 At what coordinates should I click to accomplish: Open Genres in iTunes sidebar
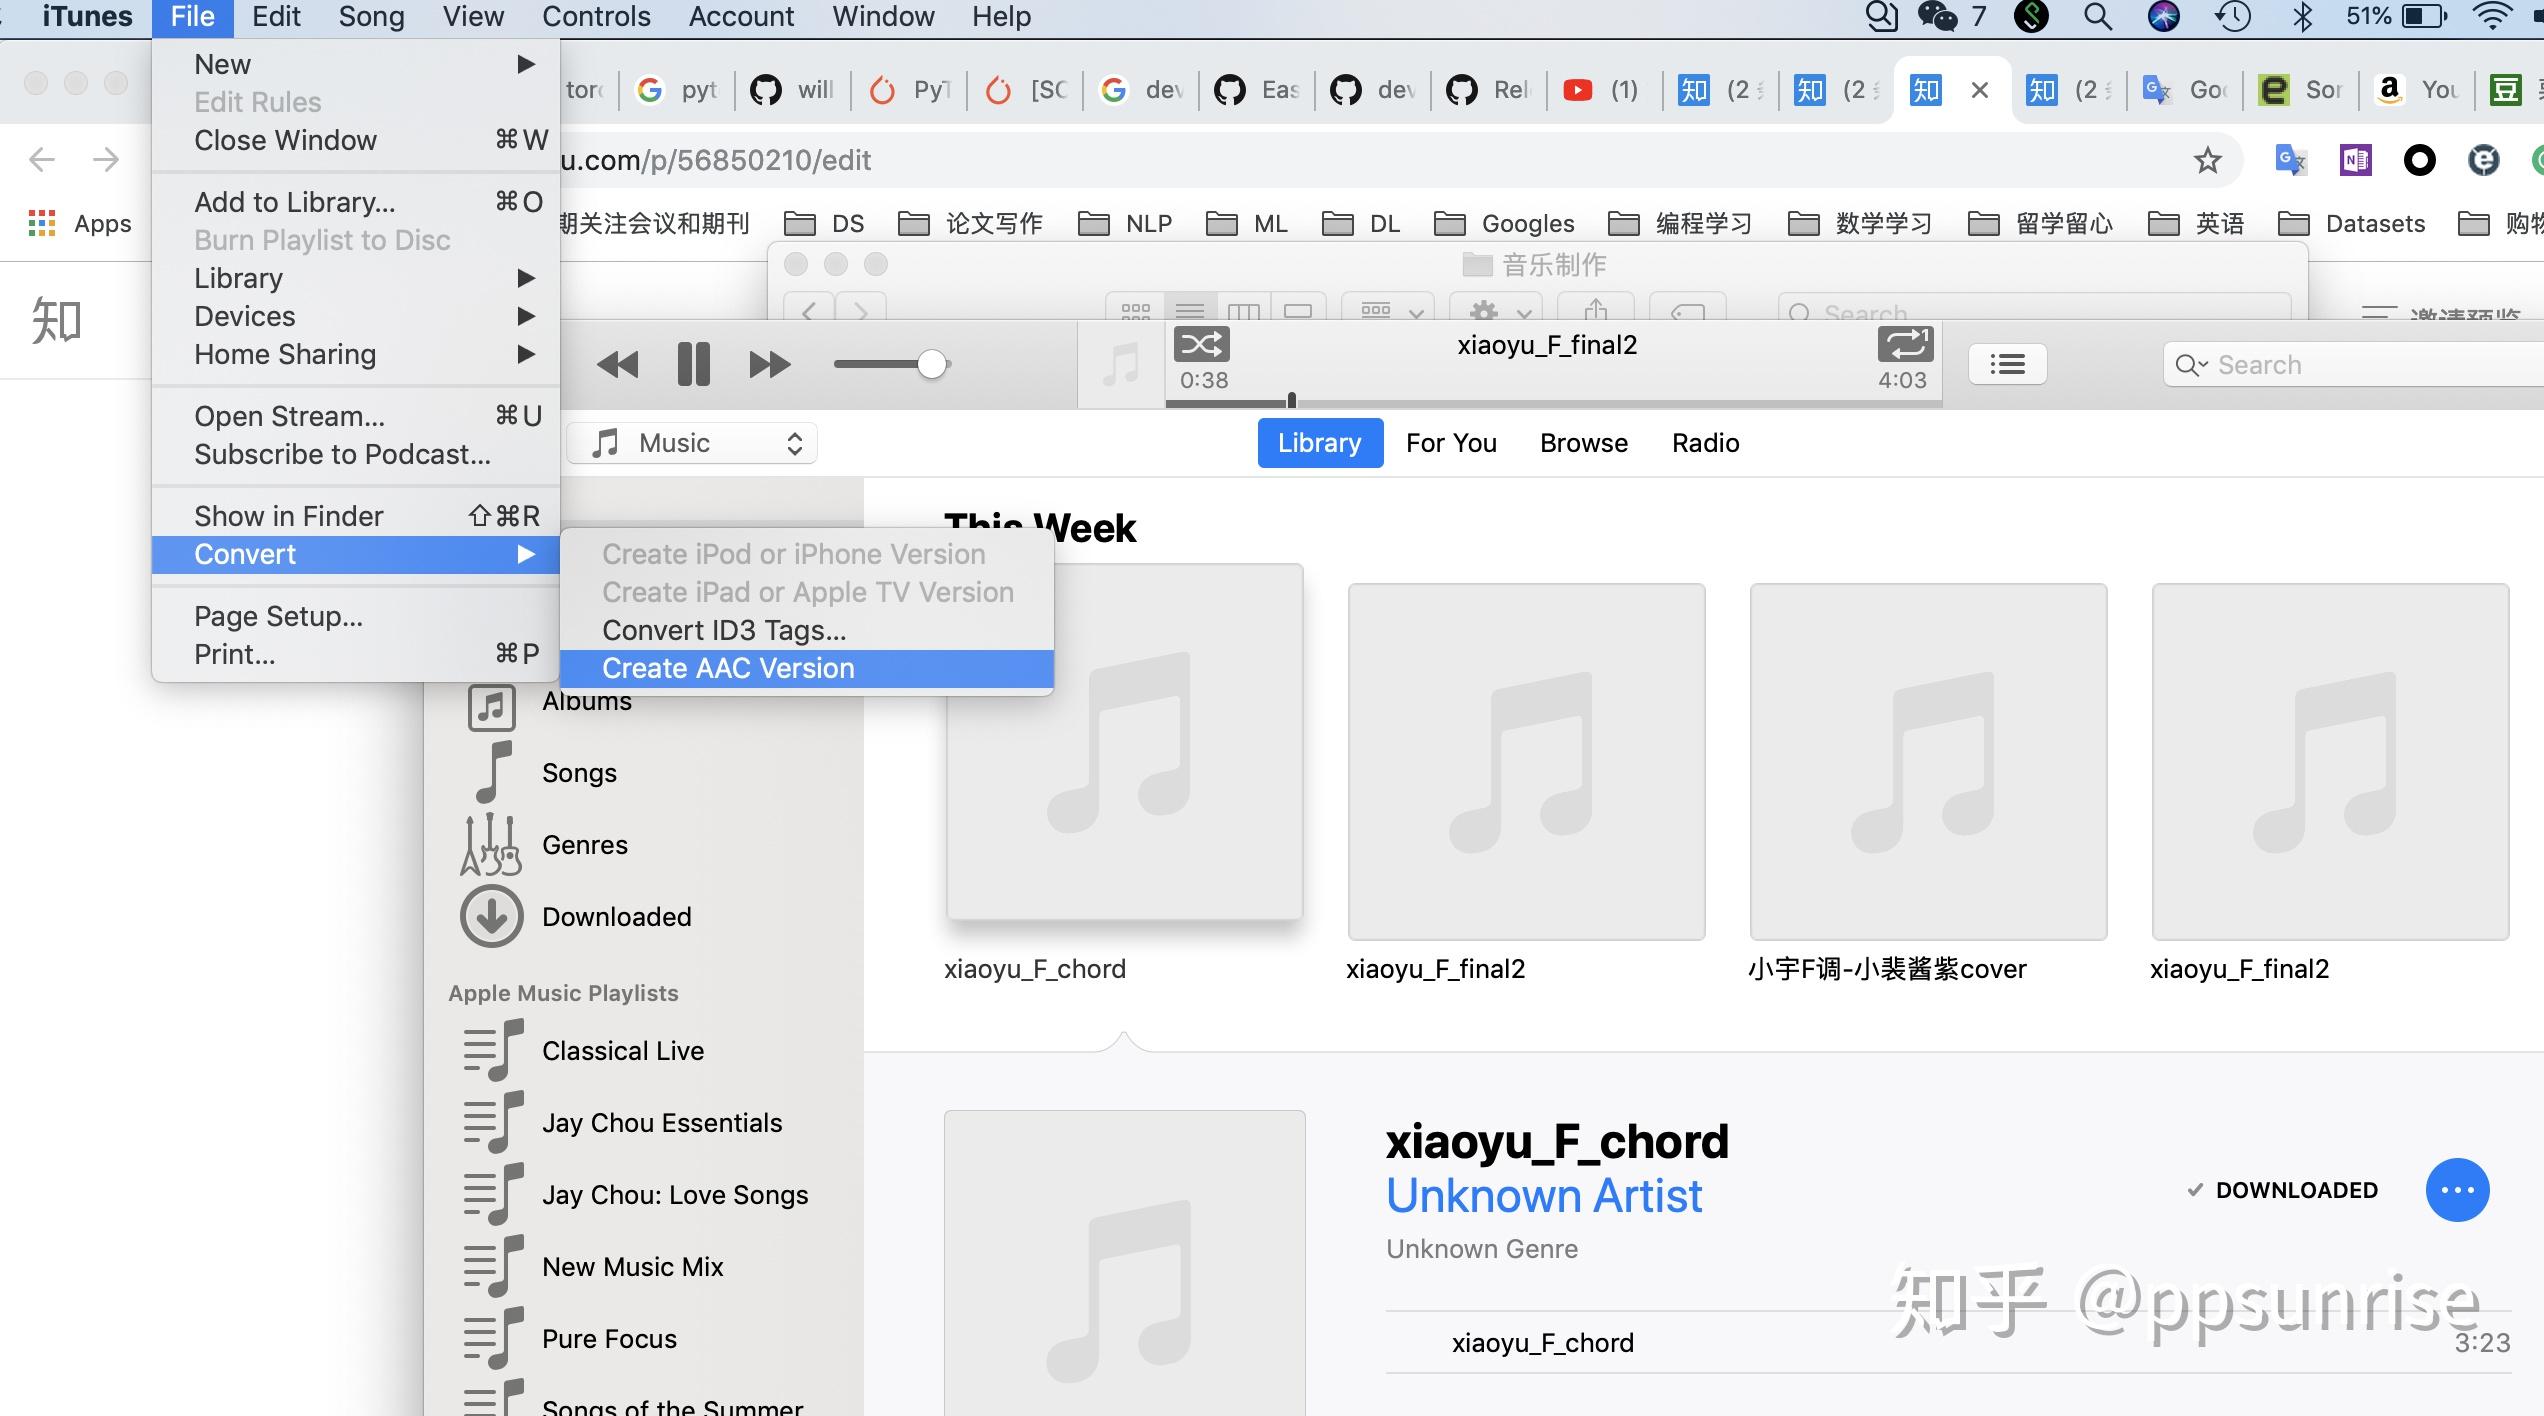(584, 845)
